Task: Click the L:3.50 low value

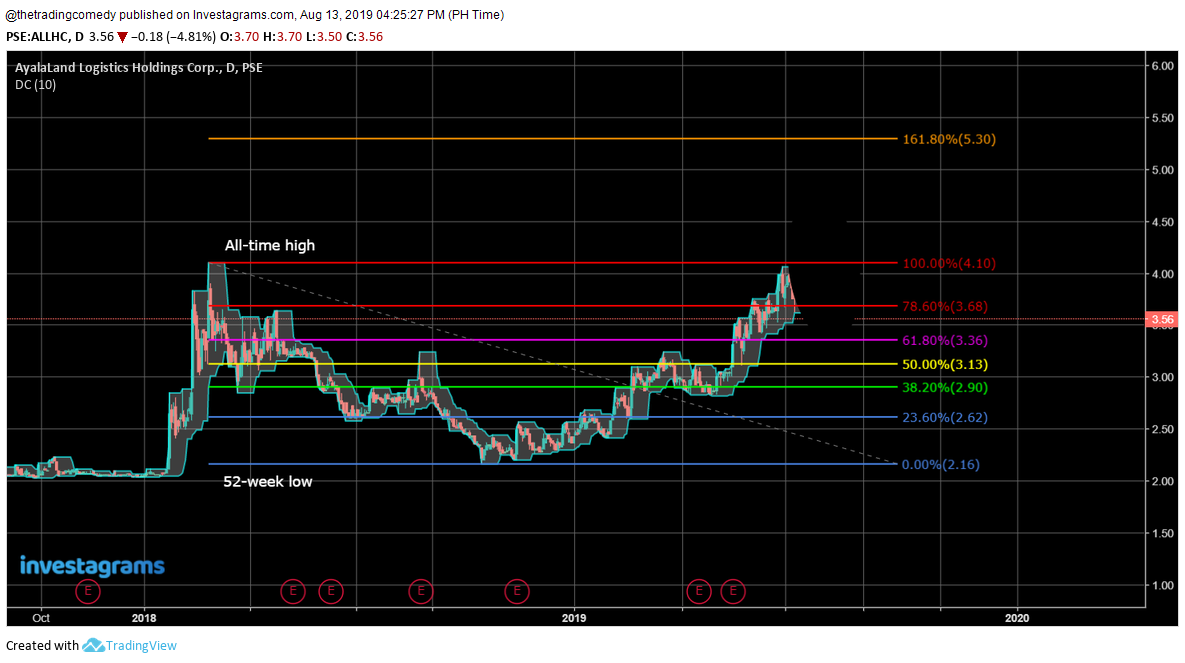Action: (x=323, y=37)
